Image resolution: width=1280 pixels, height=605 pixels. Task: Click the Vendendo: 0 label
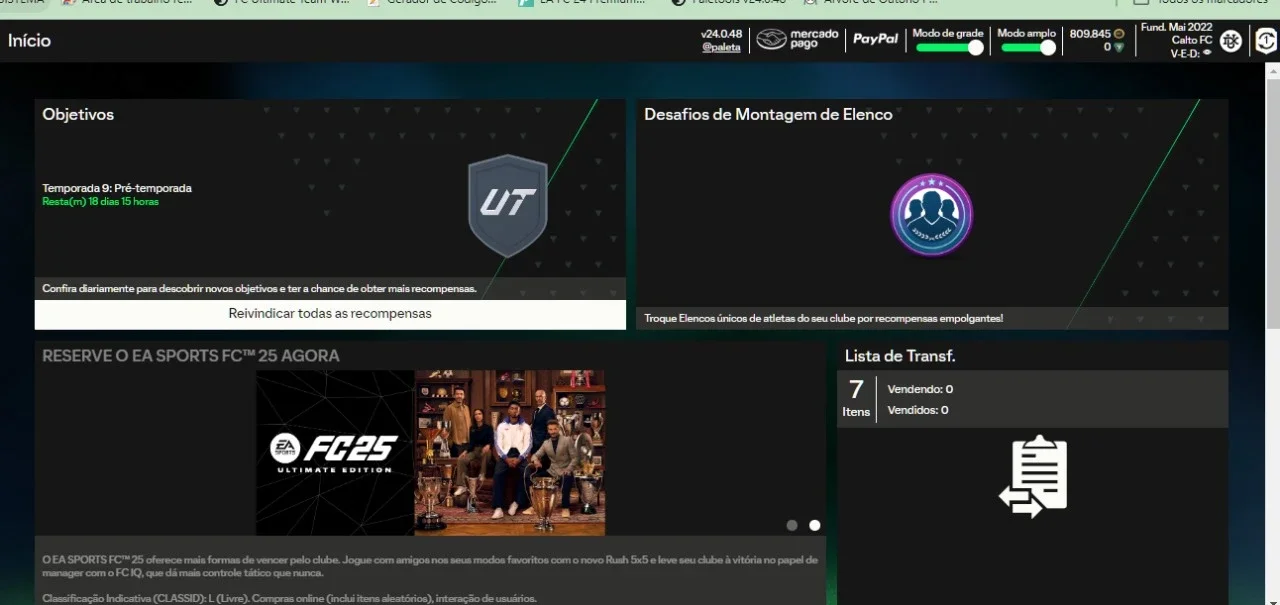pos(920,389)
